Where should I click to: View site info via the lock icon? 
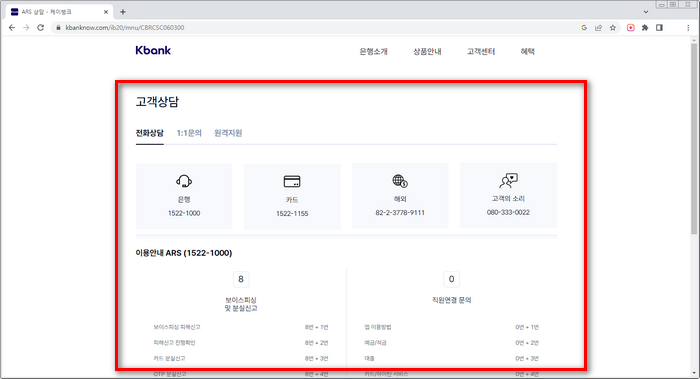[x=58, y=28]
